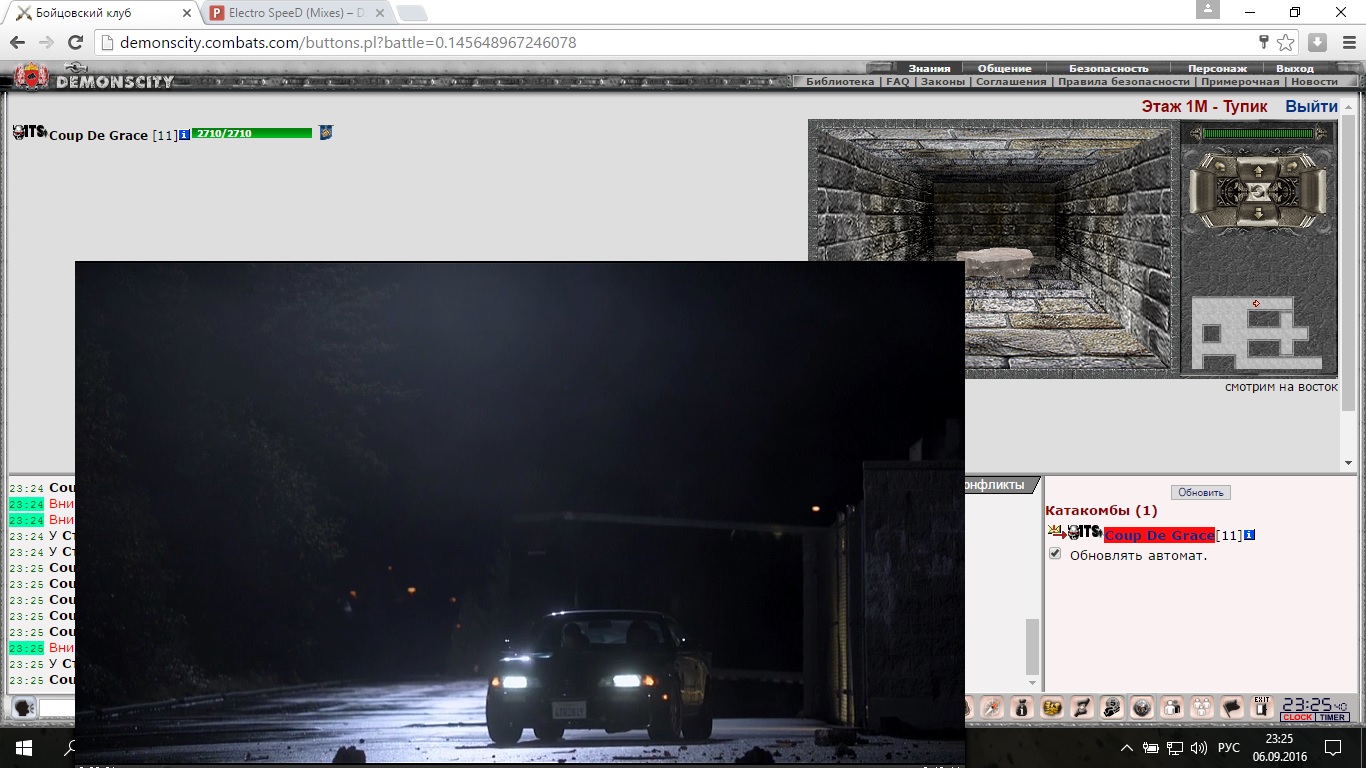Screen dimensions: 1366x768
Task: Switch the game clock to CLOCK mode
Action: click(1297, 717)
